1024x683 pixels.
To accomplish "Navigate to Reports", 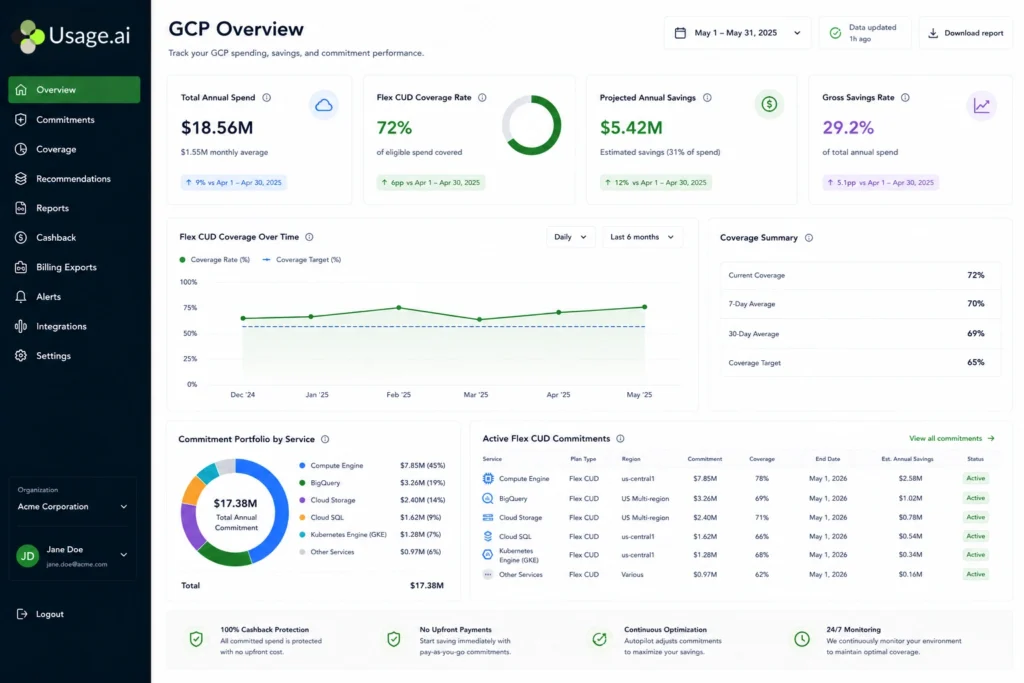I will tap(52, 208).
